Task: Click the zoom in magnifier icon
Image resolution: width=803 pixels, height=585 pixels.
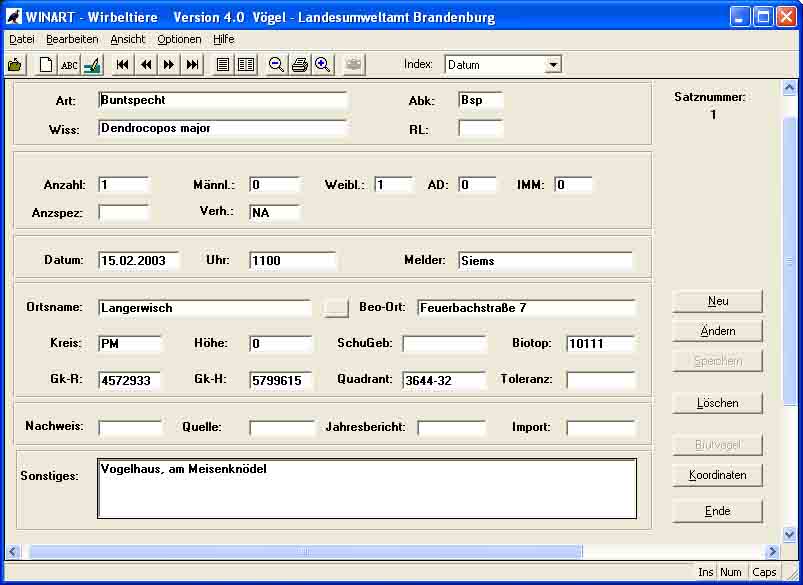Action: tap(322, 65)
